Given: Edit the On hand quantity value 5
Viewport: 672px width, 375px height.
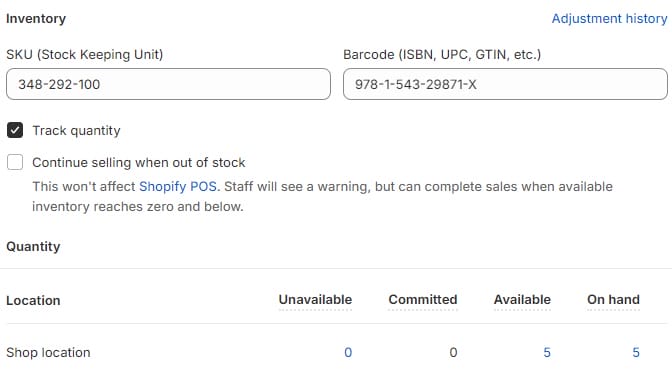Looking at the screenshot, I should click(636, 353).
